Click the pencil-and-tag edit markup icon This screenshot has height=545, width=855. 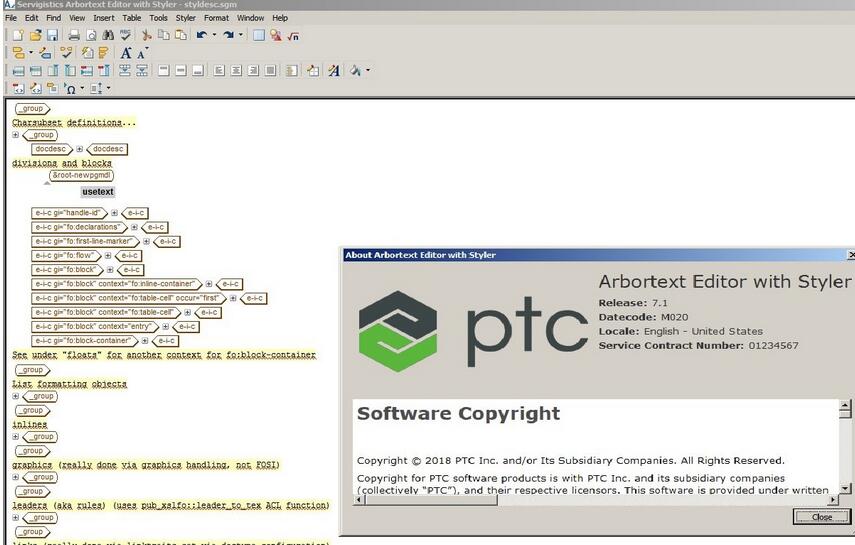[x=45, y=53]
